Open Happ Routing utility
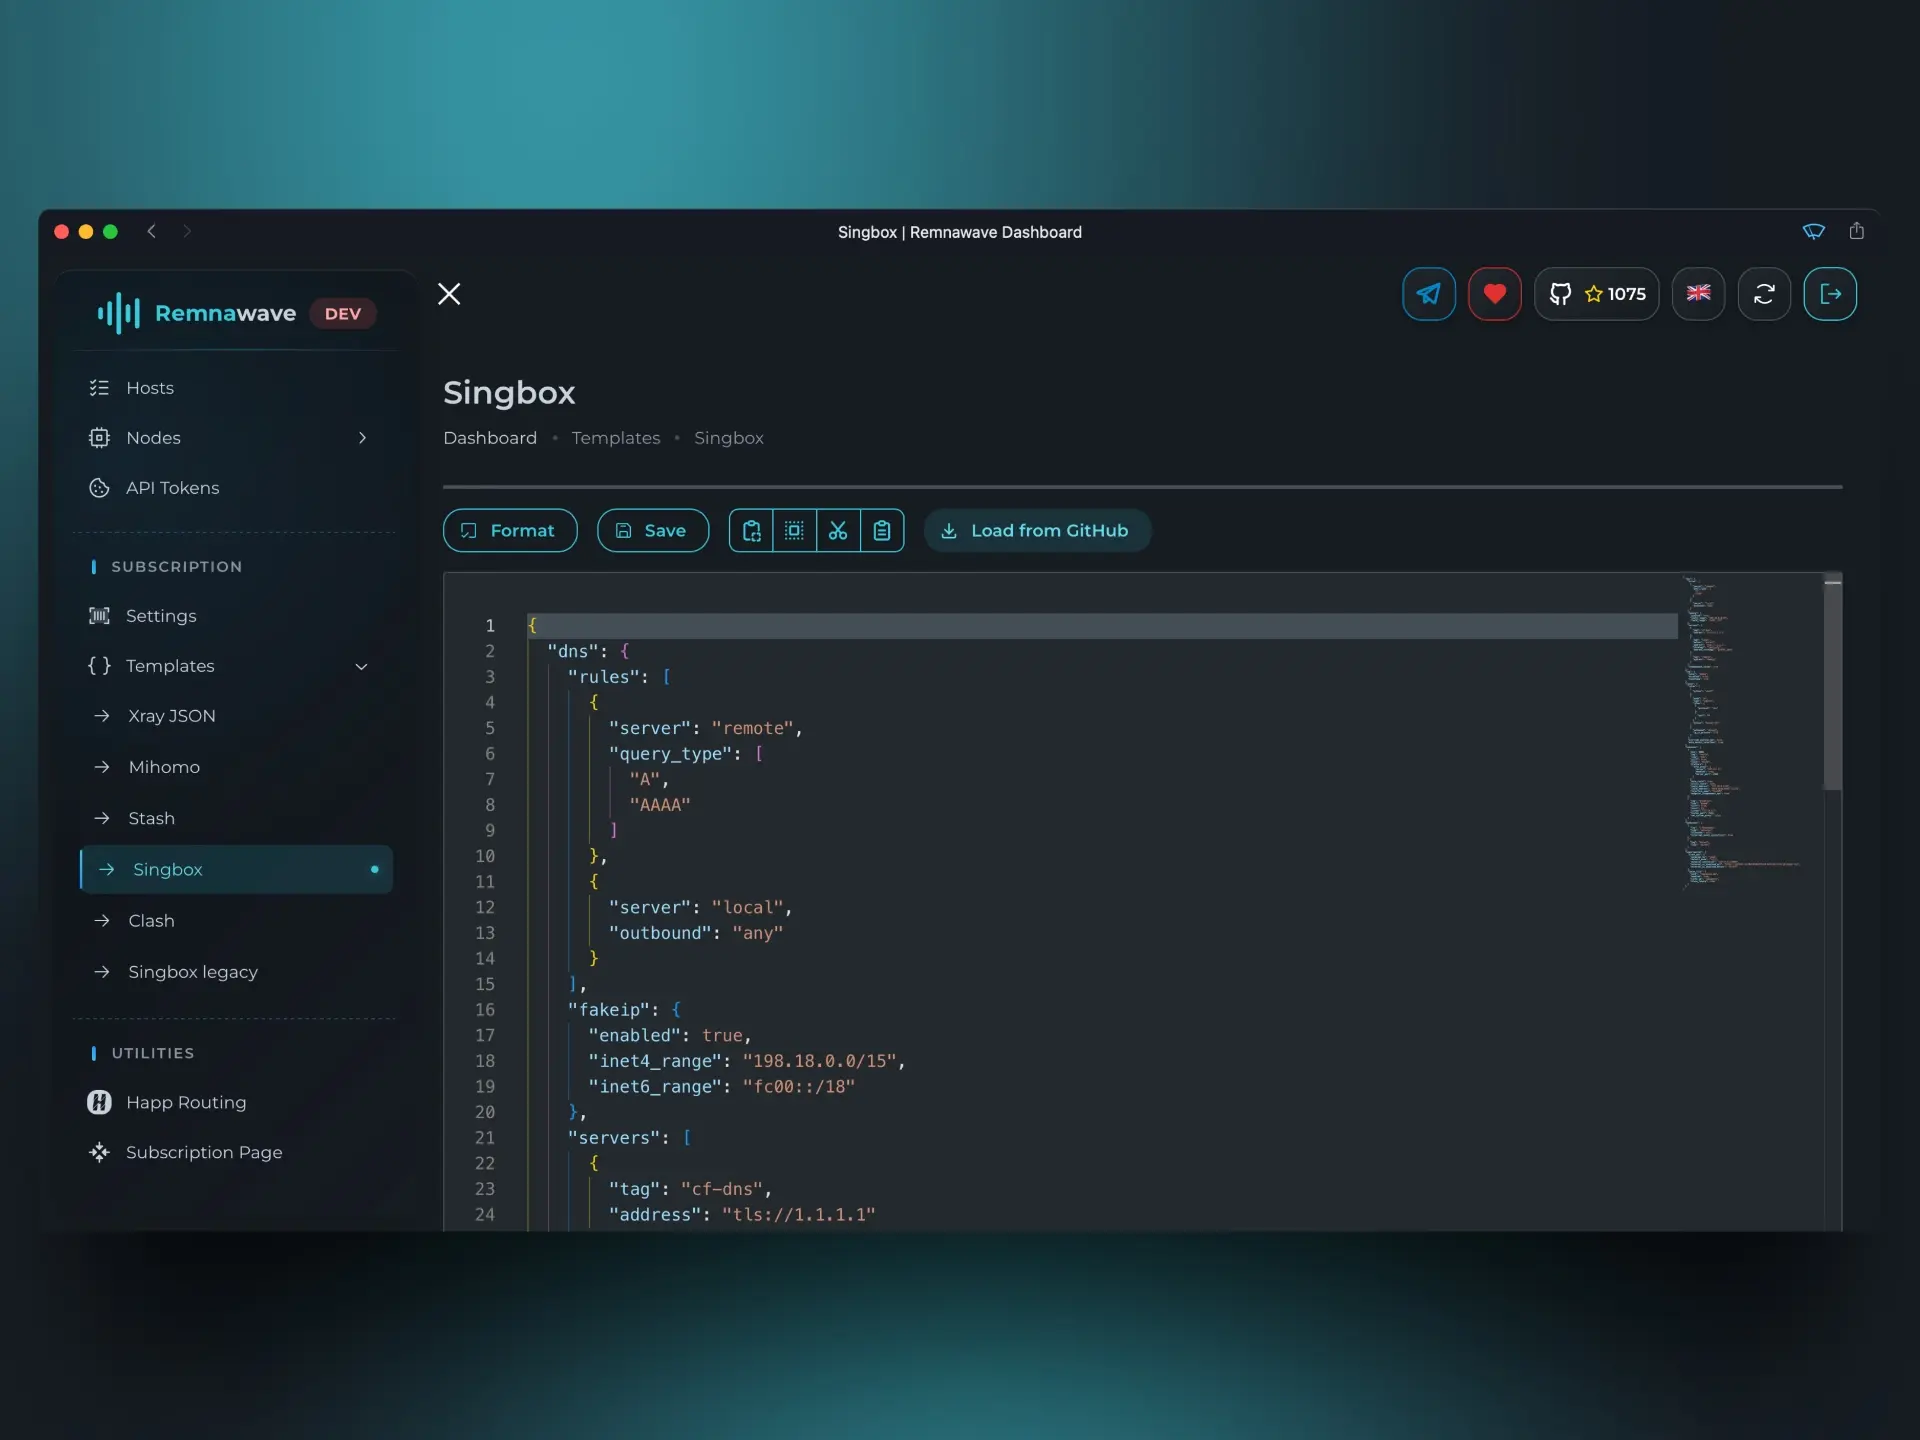Viewport: 1920px width, 1440px height. coord(235,1102)
